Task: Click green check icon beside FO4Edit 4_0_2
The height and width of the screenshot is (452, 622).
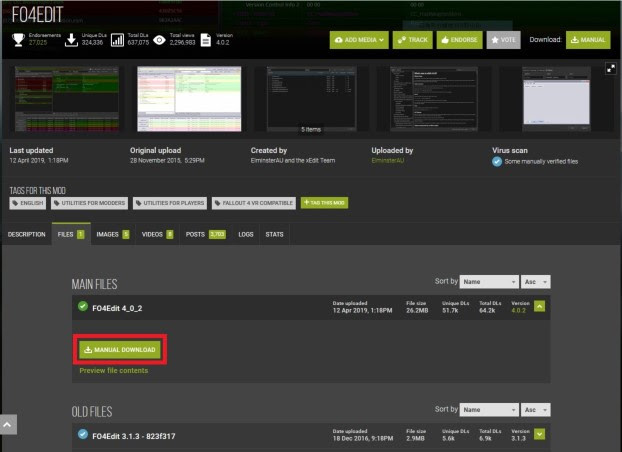Action: click(x=83, y=306)
